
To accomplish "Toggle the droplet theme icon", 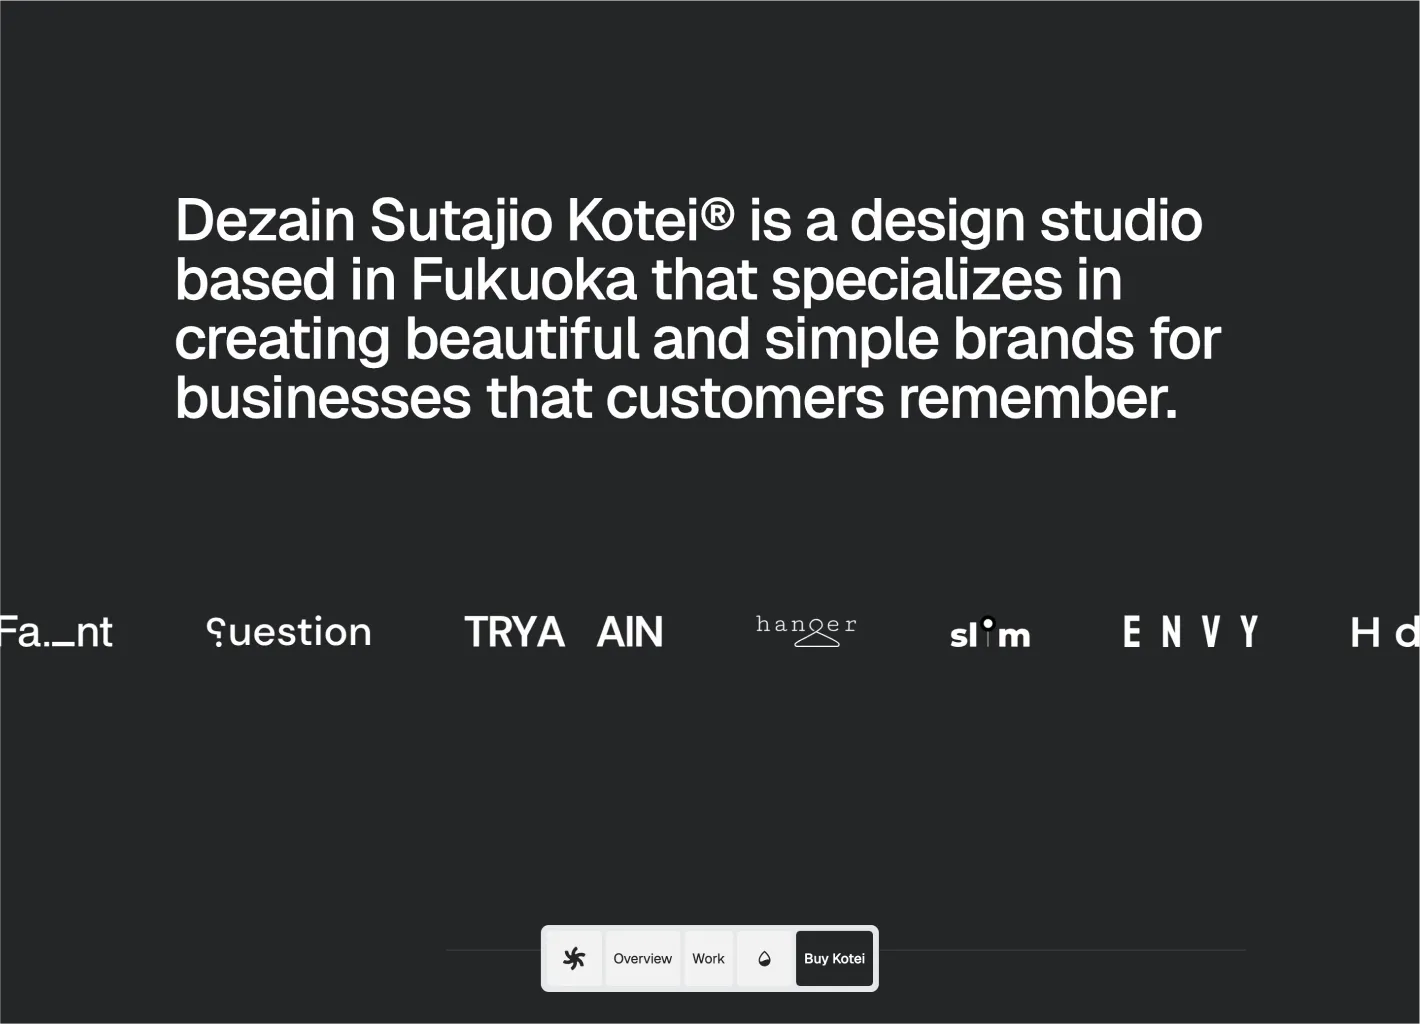I will (x=764, y=958).
